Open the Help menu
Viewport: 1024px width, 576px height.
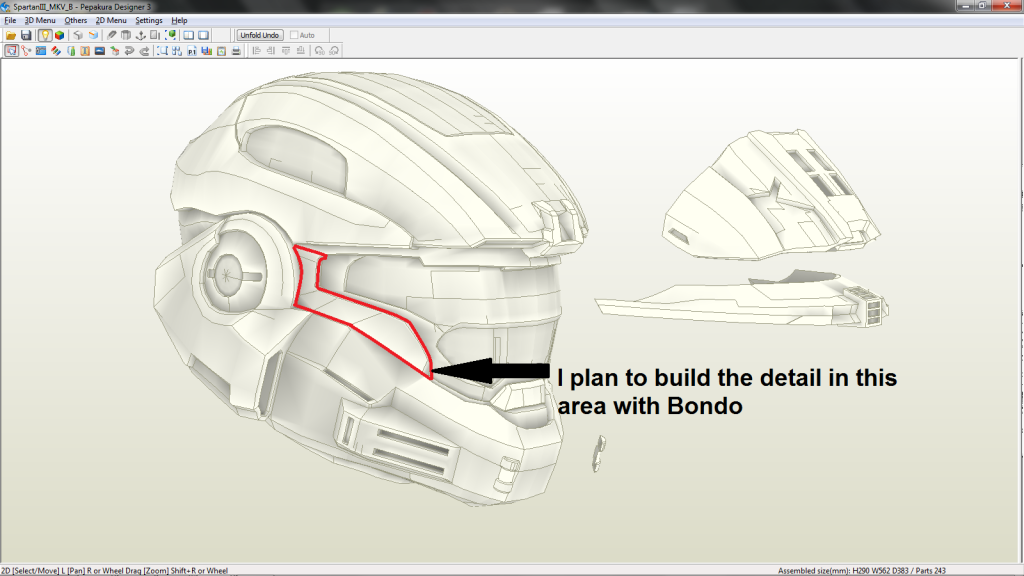tap(179, 20)
